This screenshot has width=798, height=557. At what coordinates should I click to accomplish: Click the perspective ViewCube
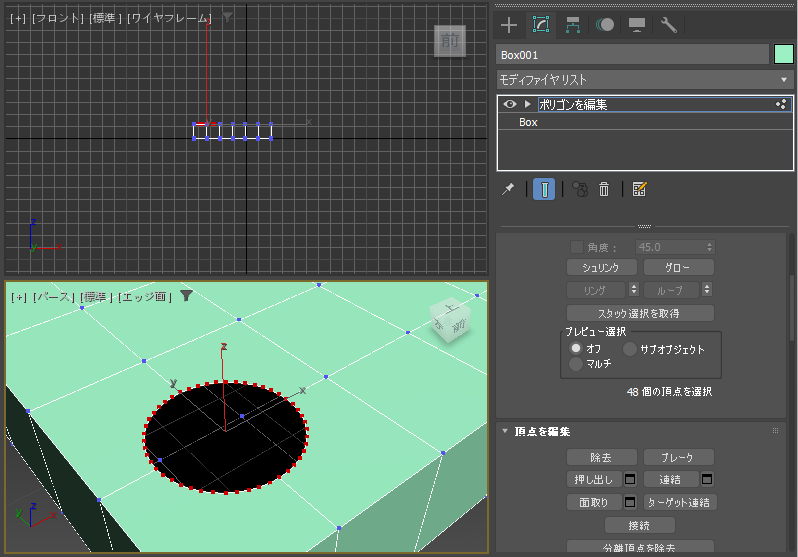tap(450, 320)
